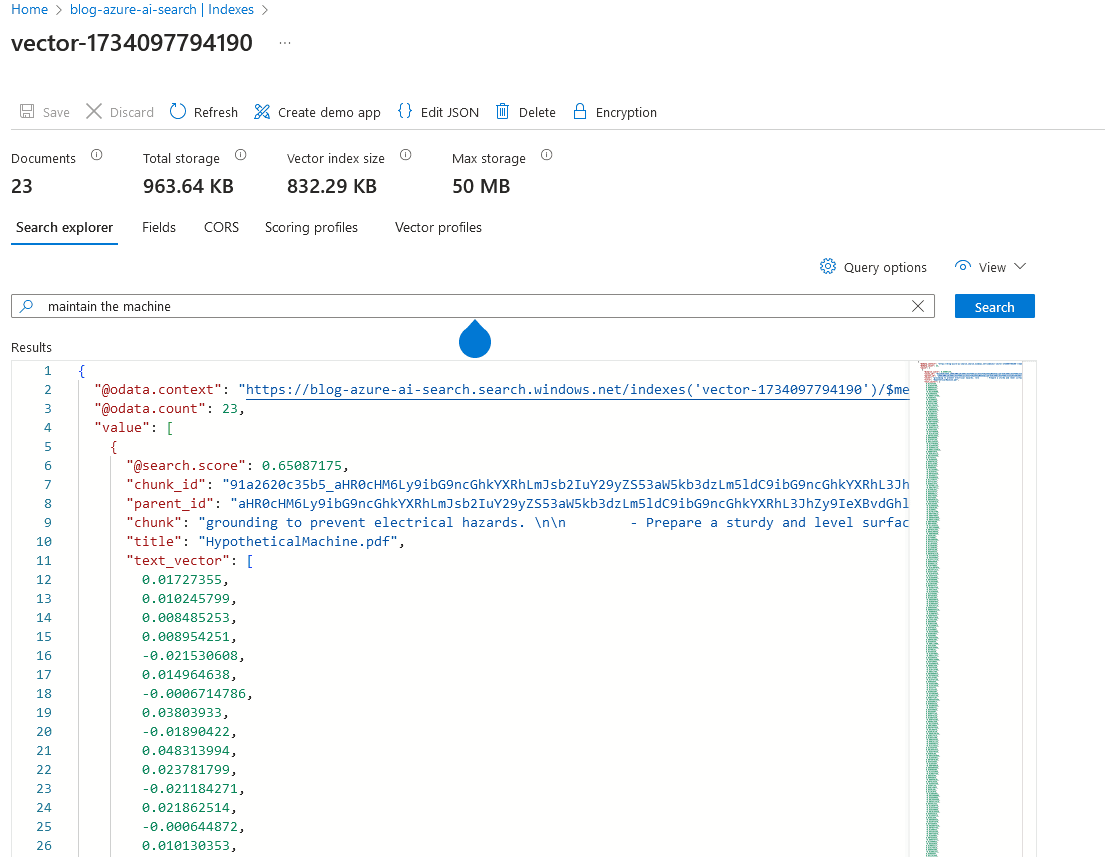Click the blue teardrop selection handle
This screenshot has width=1105, height=857.
(x=474, y=339)
